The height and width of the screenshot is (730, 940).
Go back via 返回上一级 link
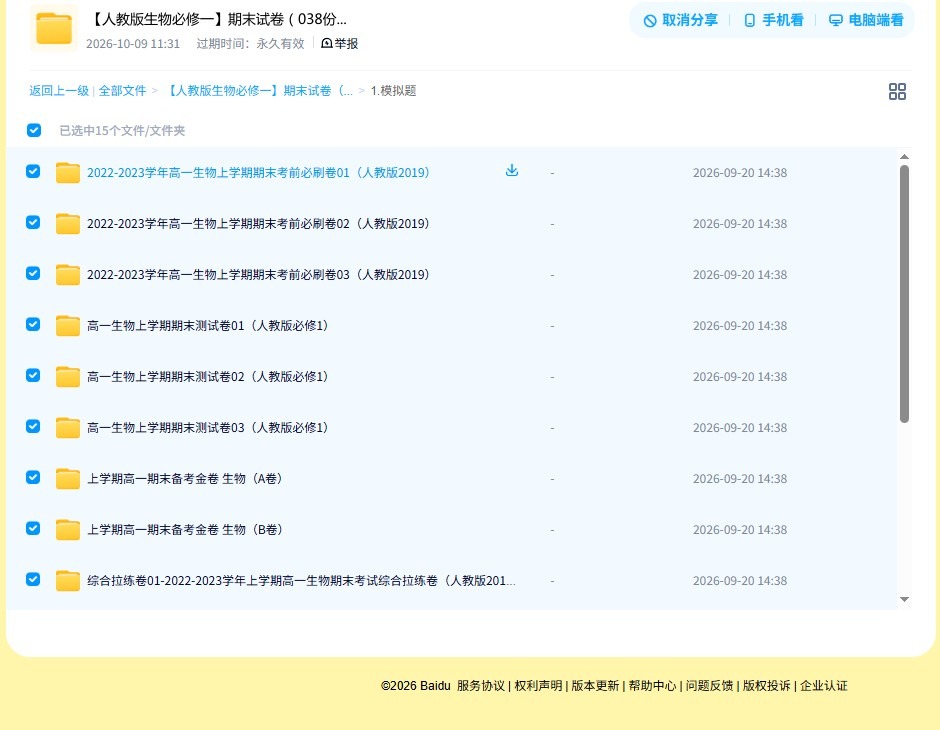click(x=59, y=91)
